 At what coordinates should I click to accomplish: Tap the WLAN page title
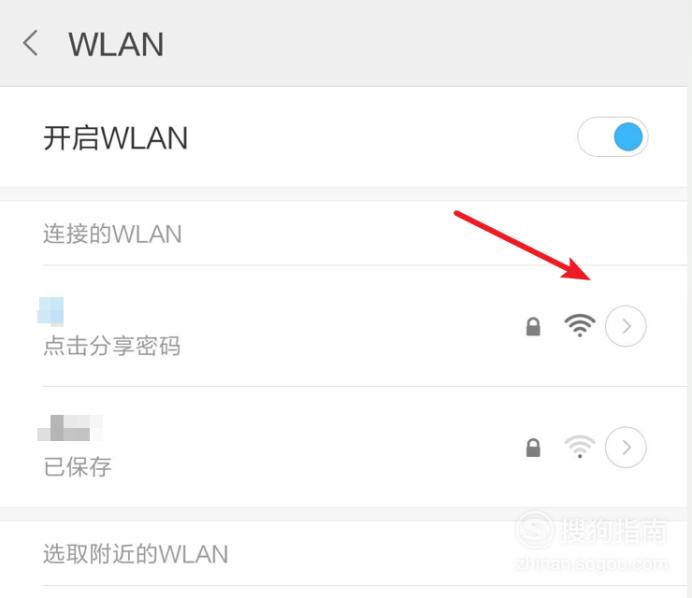coord(116,45)
